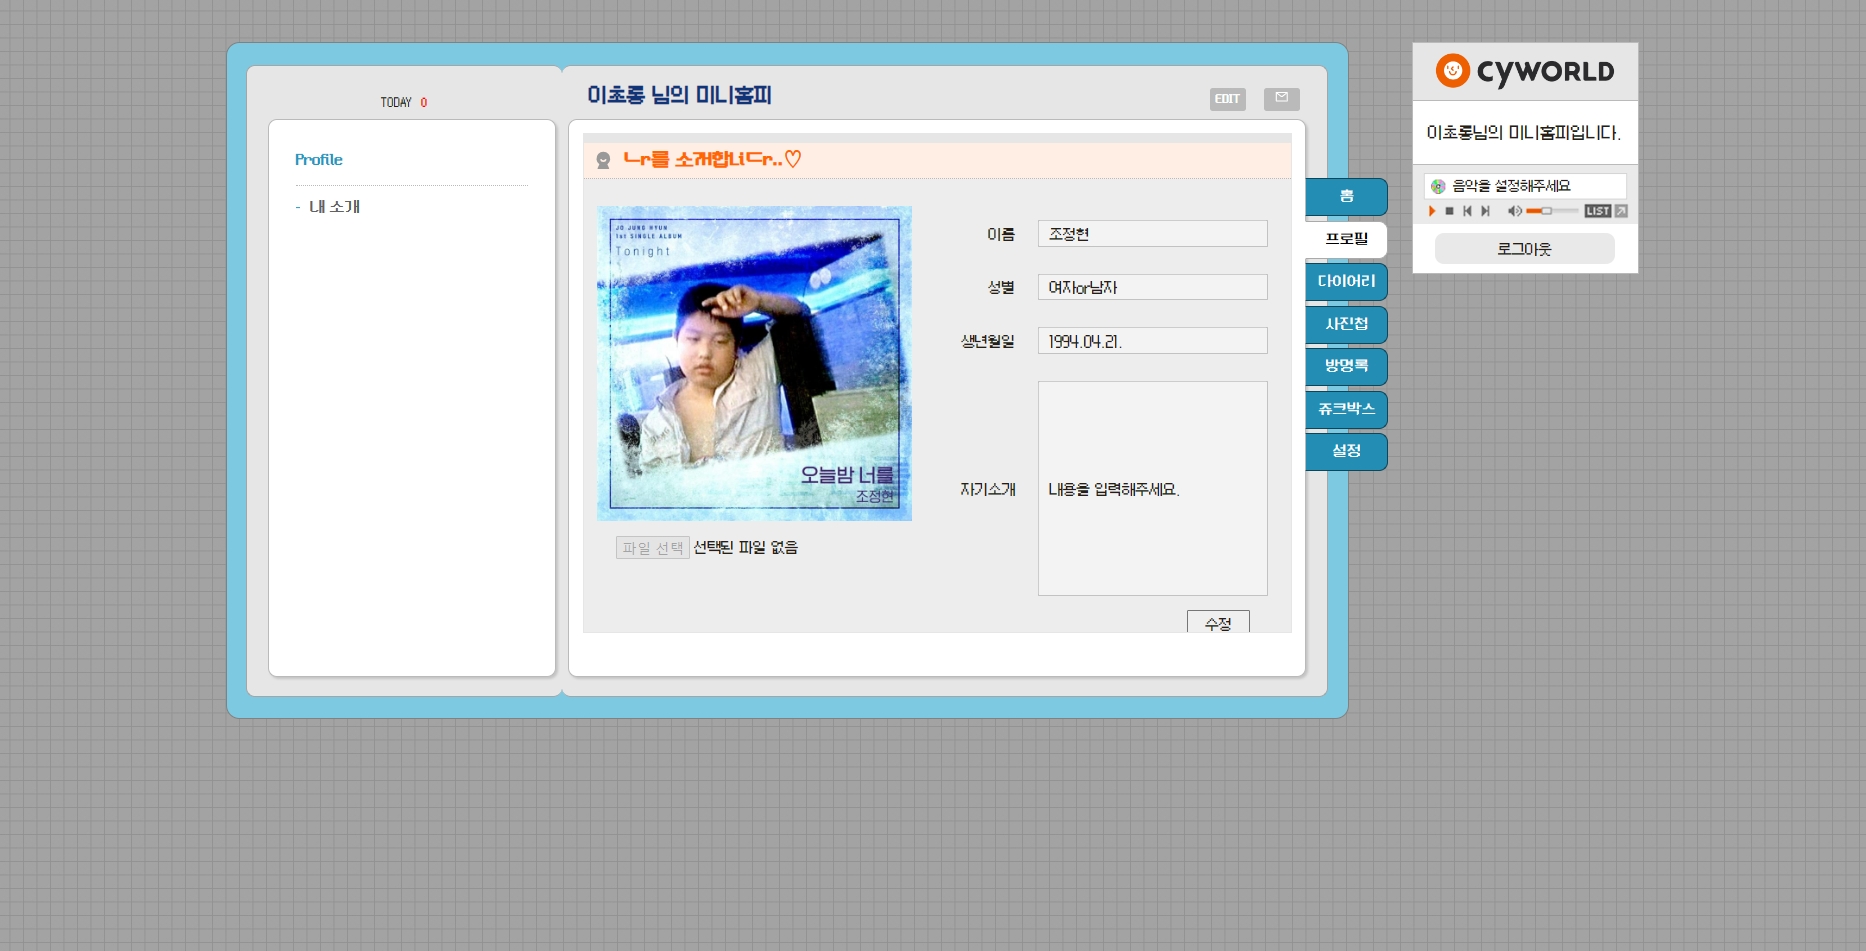Mute the music player speaker icon
1866x951 pixels.
tap(1514, 211)
